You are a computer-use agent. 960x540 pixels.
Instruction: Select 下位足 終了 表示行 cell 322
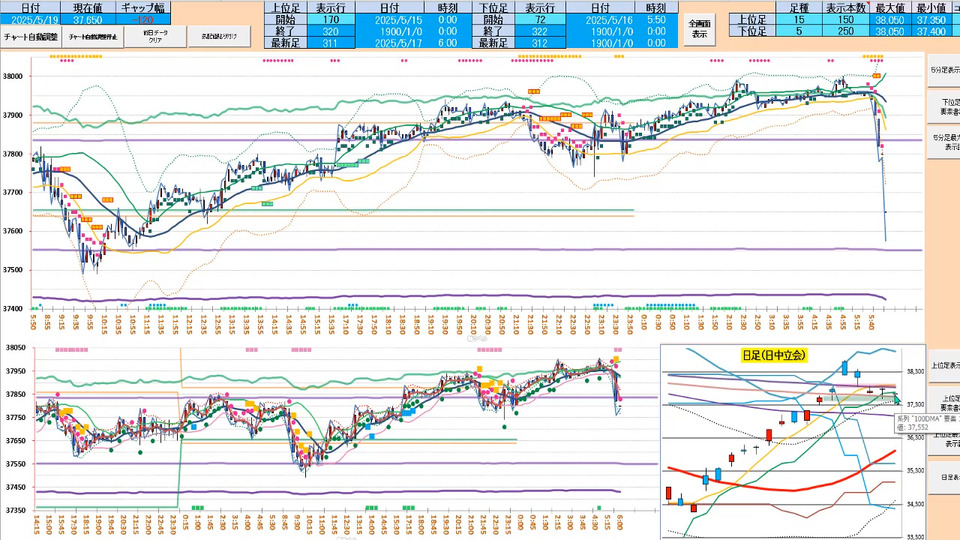tap(539, 31)
